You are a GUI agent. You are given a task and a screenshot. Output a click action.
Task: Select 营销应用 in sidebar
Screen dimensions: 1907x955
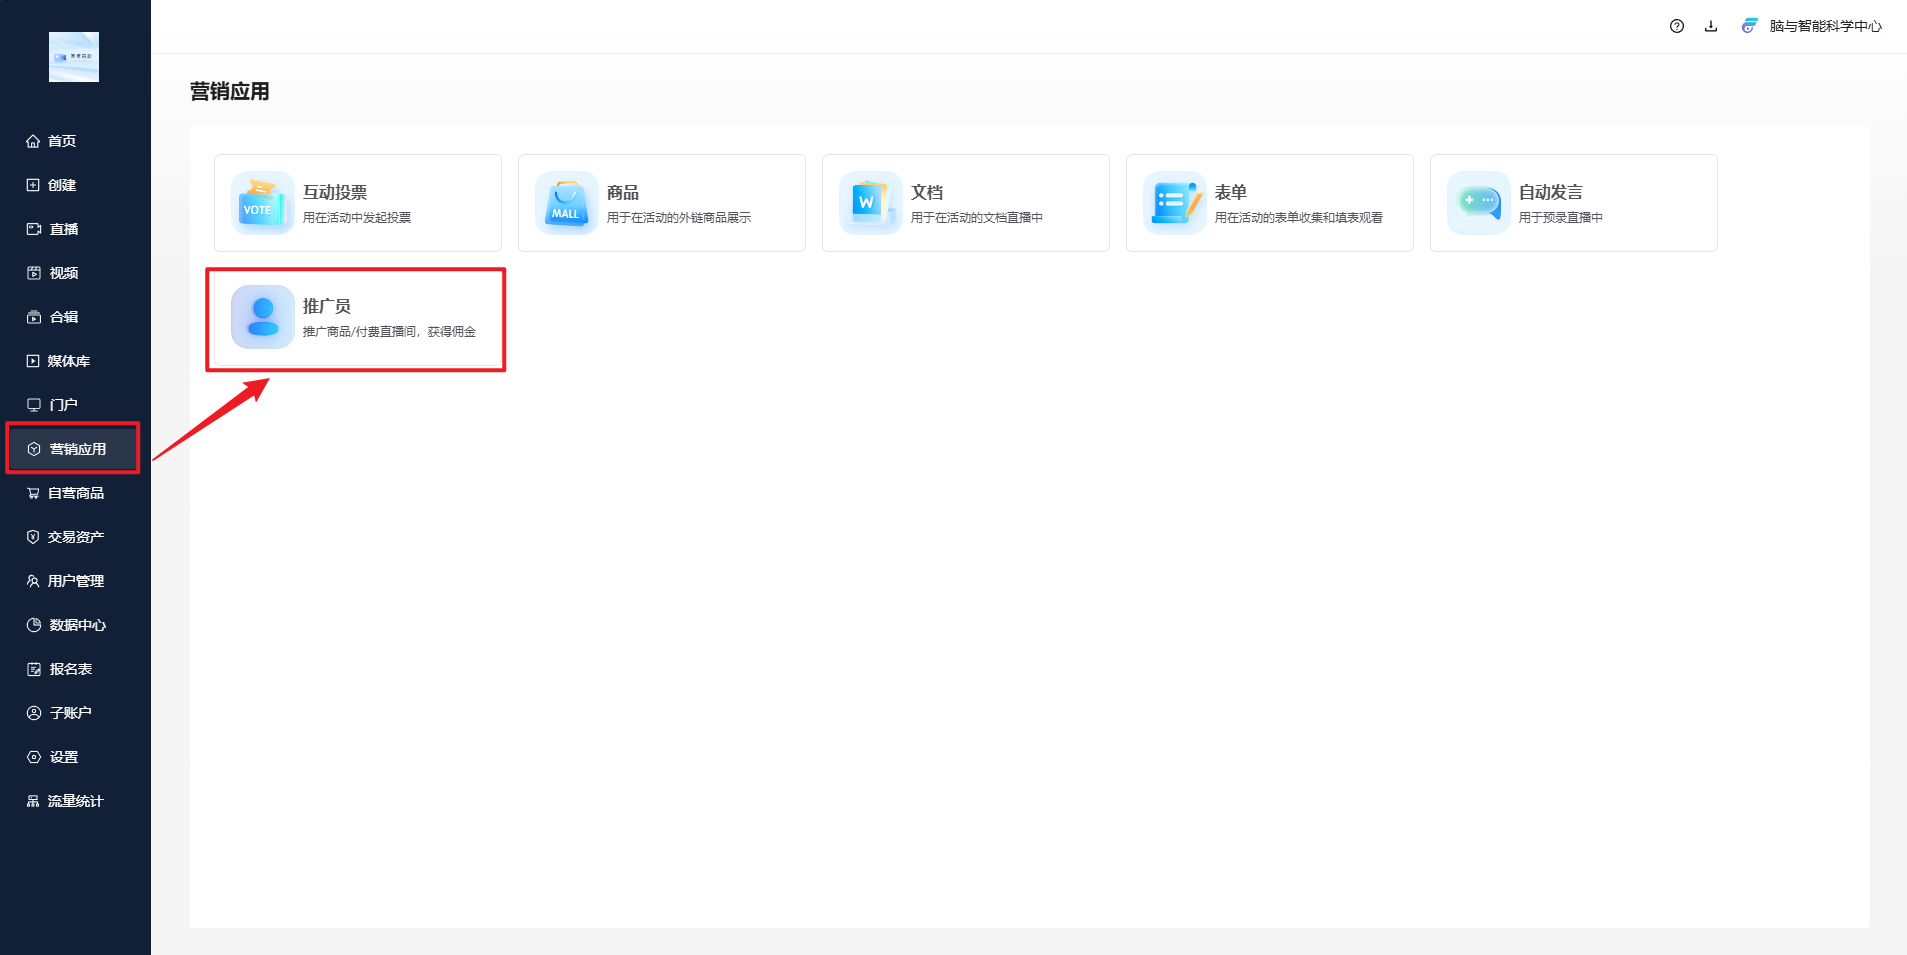click(x=77, y=449)
